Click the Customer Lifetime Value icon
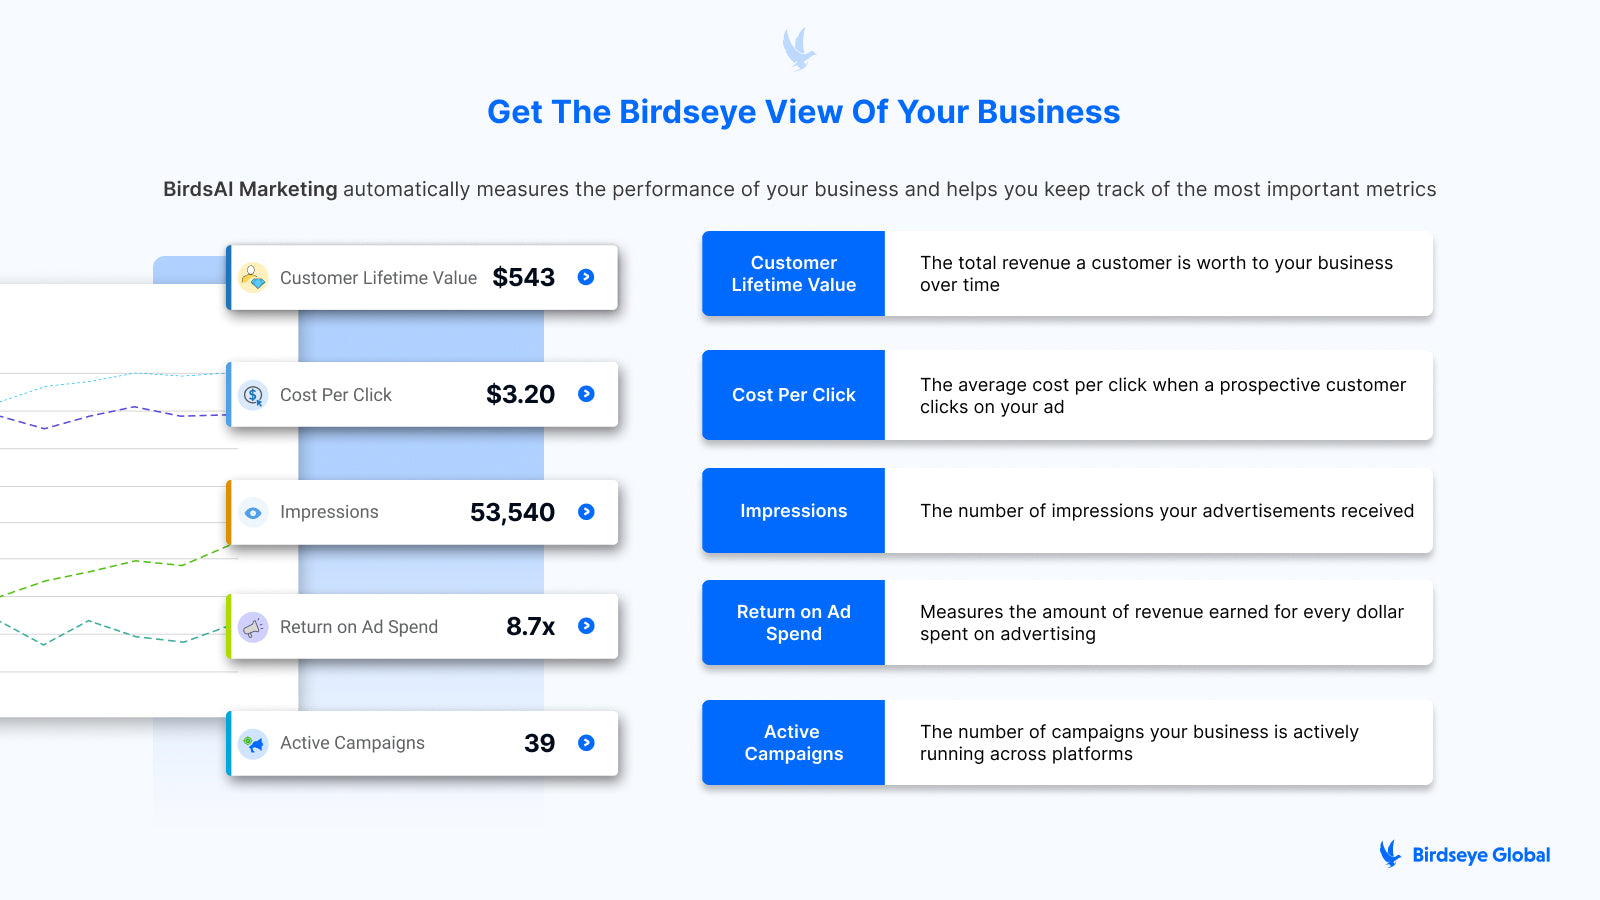 [254, 277]
